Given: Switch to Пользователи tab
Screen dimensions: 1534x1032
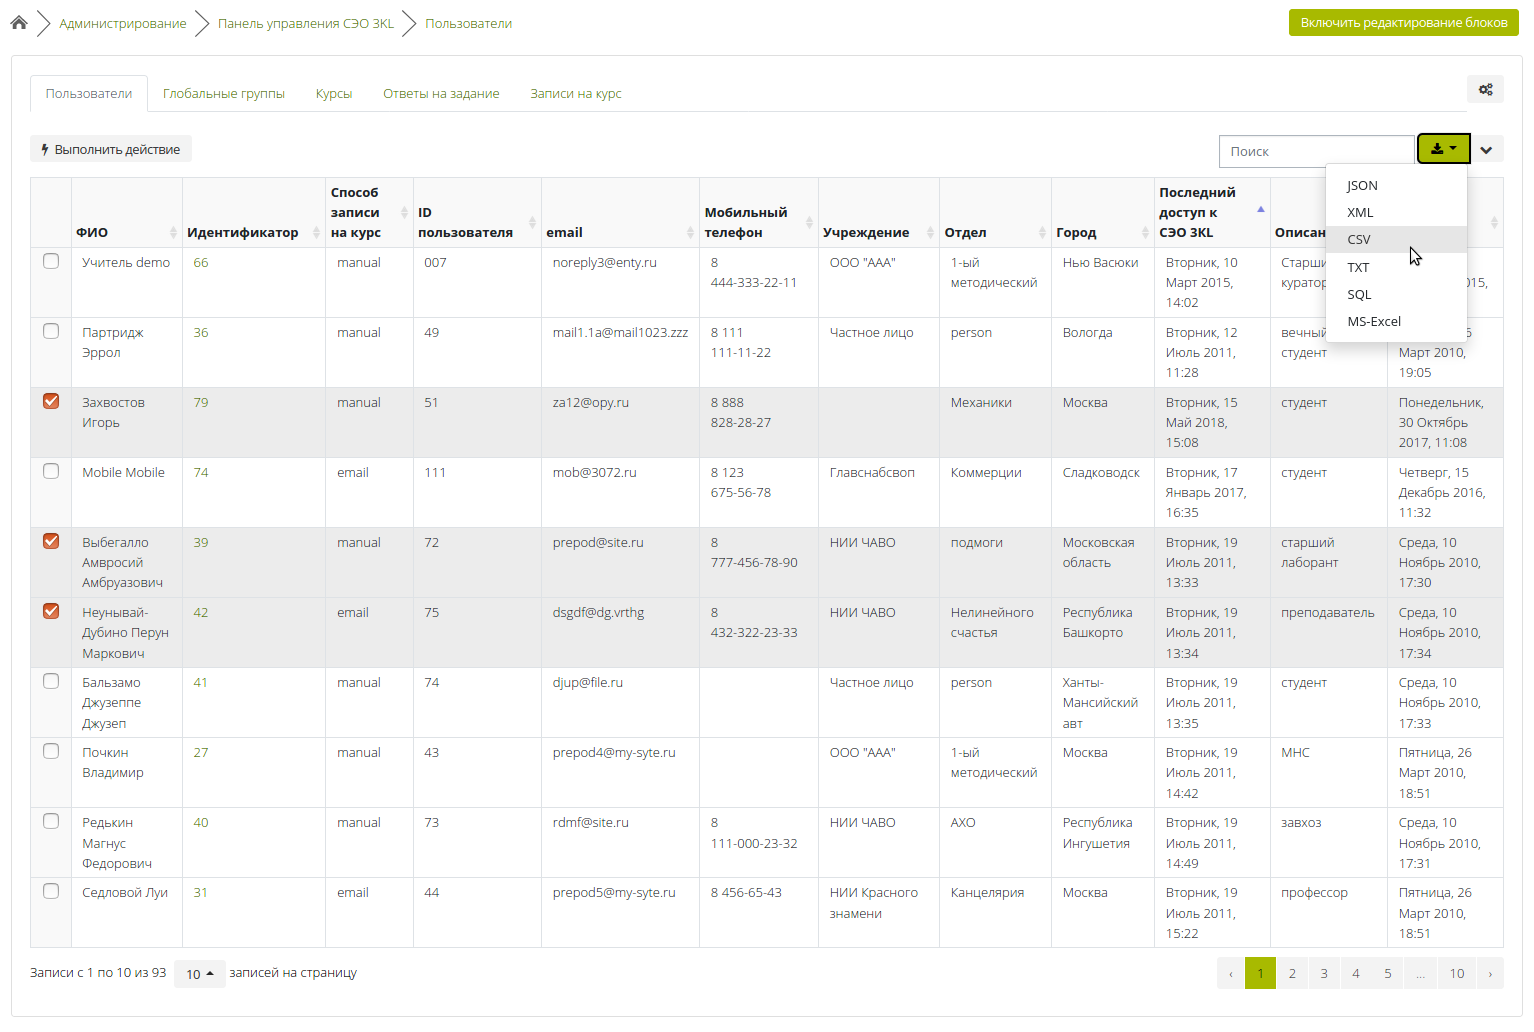Looking at the screenshot, I should click(89, 93).
